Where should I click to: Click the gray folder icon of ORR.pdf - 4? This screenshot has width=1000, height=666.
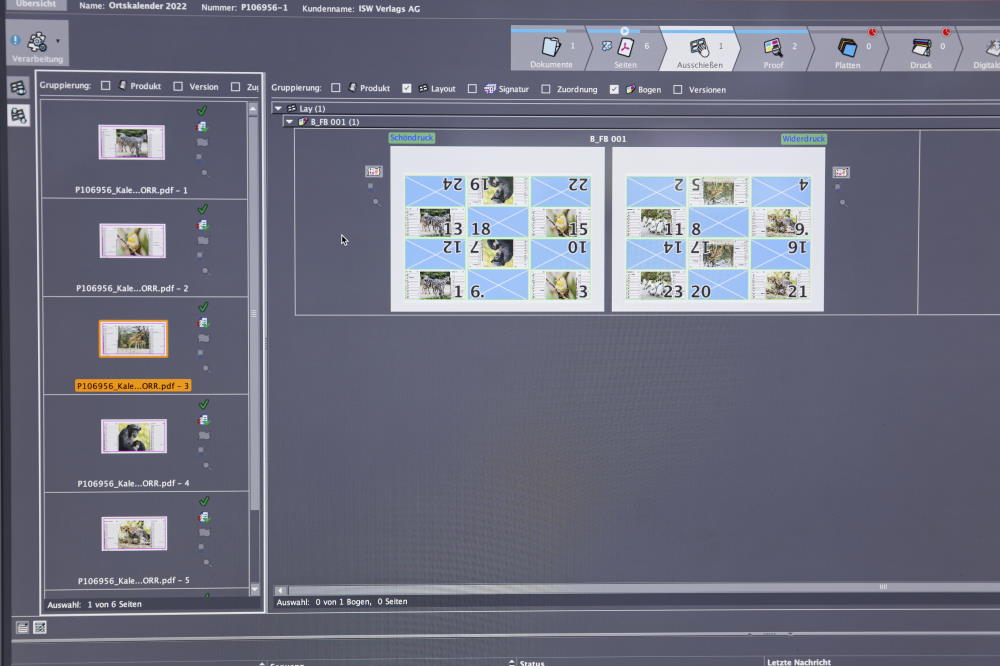click(204, 436)
